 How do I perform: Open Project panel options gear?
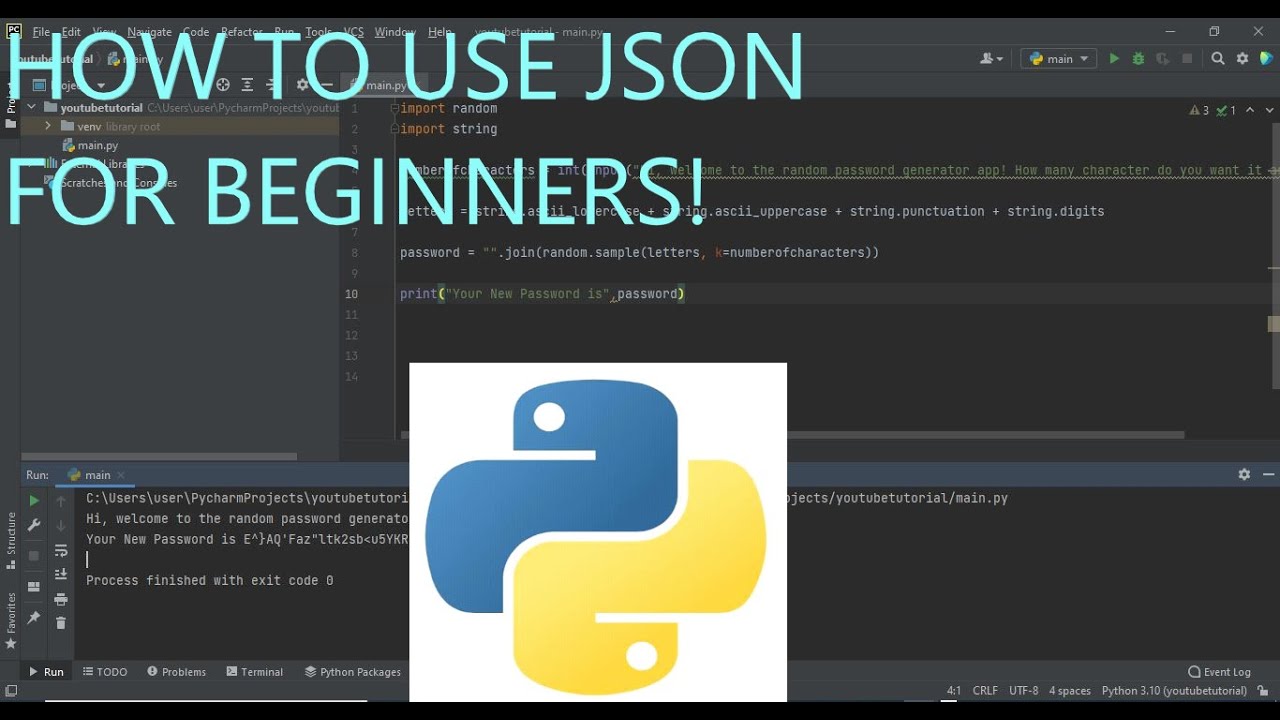[x=302, y=85]
